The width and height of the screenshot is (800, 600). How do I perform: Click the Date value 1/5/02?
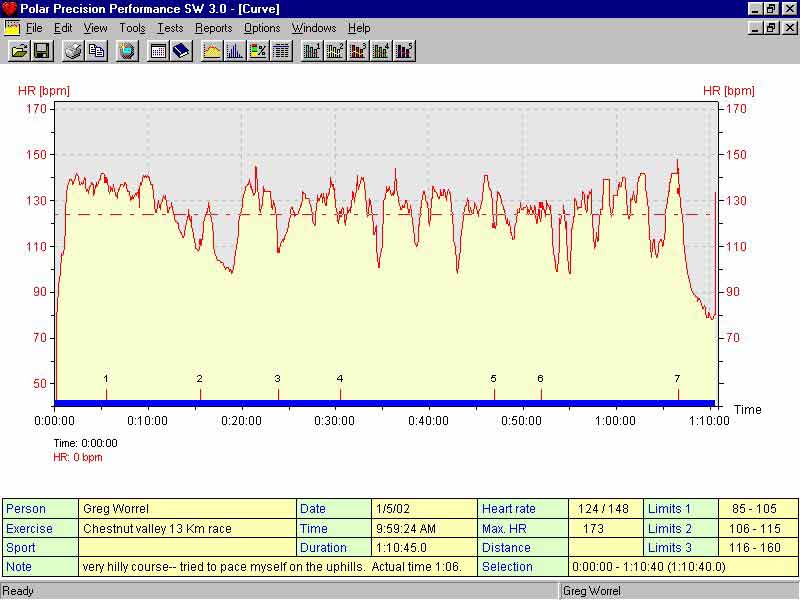click(424, 509)
